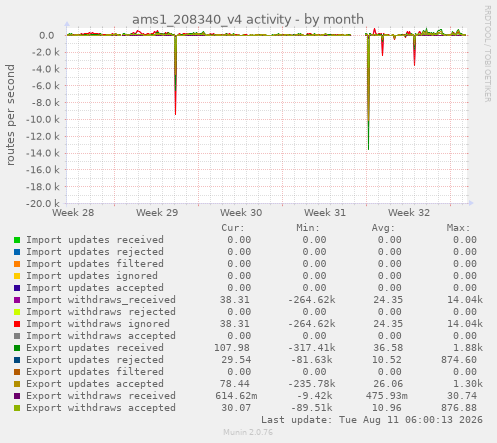
Task: Click the RRDTOOL / TOBI OETIKER side label
Action: click(x=487, y=53)
